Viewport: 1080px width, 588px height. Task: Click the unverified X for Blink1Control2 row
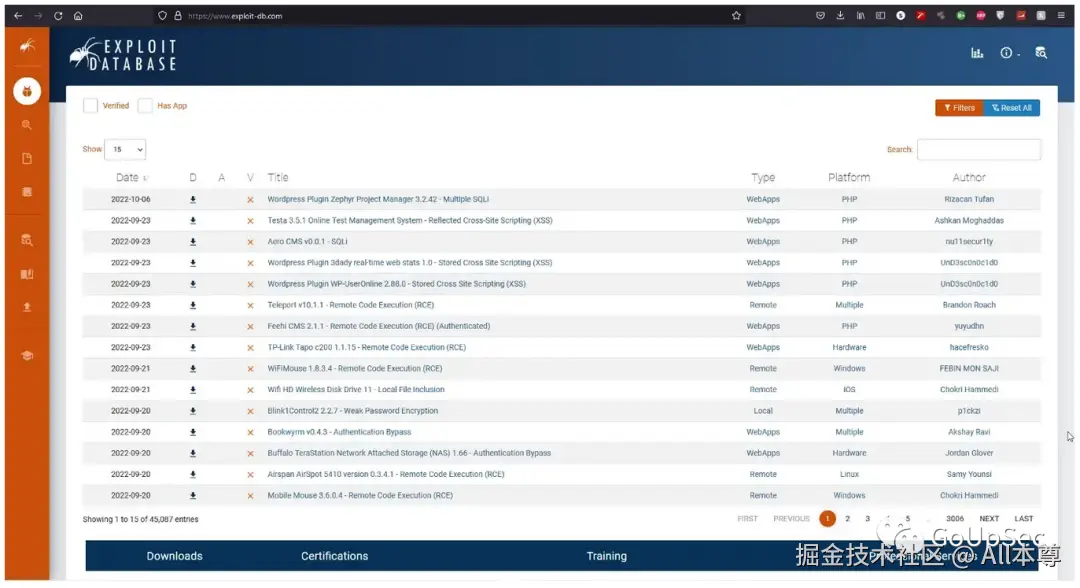click(250, 411)
